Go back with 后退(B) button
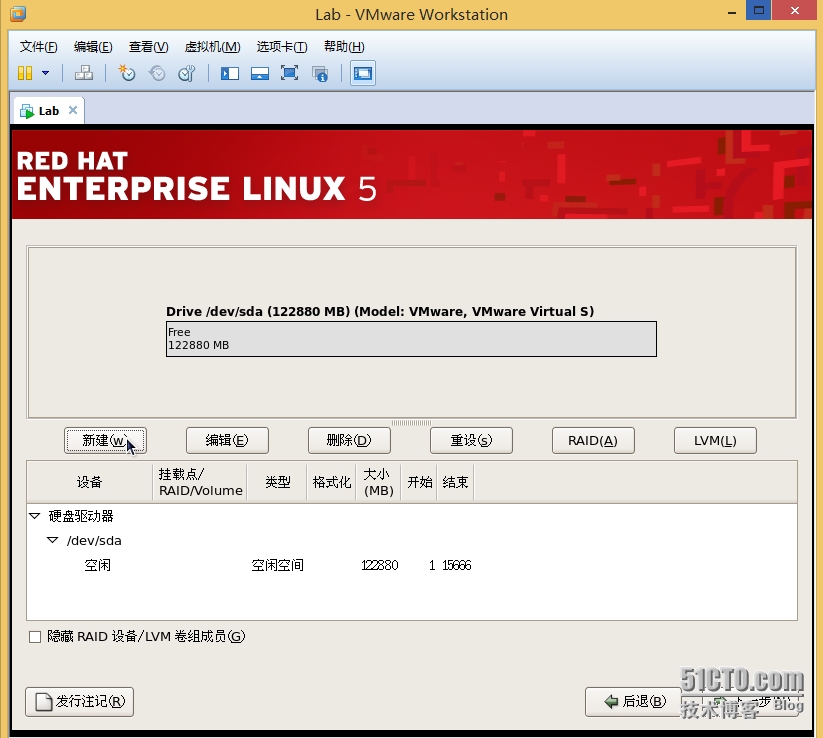The height and width of the screenshot is (738, 823). pyautogui.click(x=634, y=702)
